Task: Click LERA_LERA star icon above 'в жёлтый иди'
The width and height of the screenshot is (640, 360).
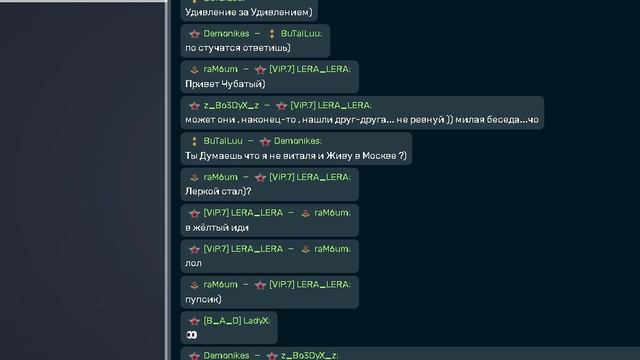Action: [x=194, y=213]
